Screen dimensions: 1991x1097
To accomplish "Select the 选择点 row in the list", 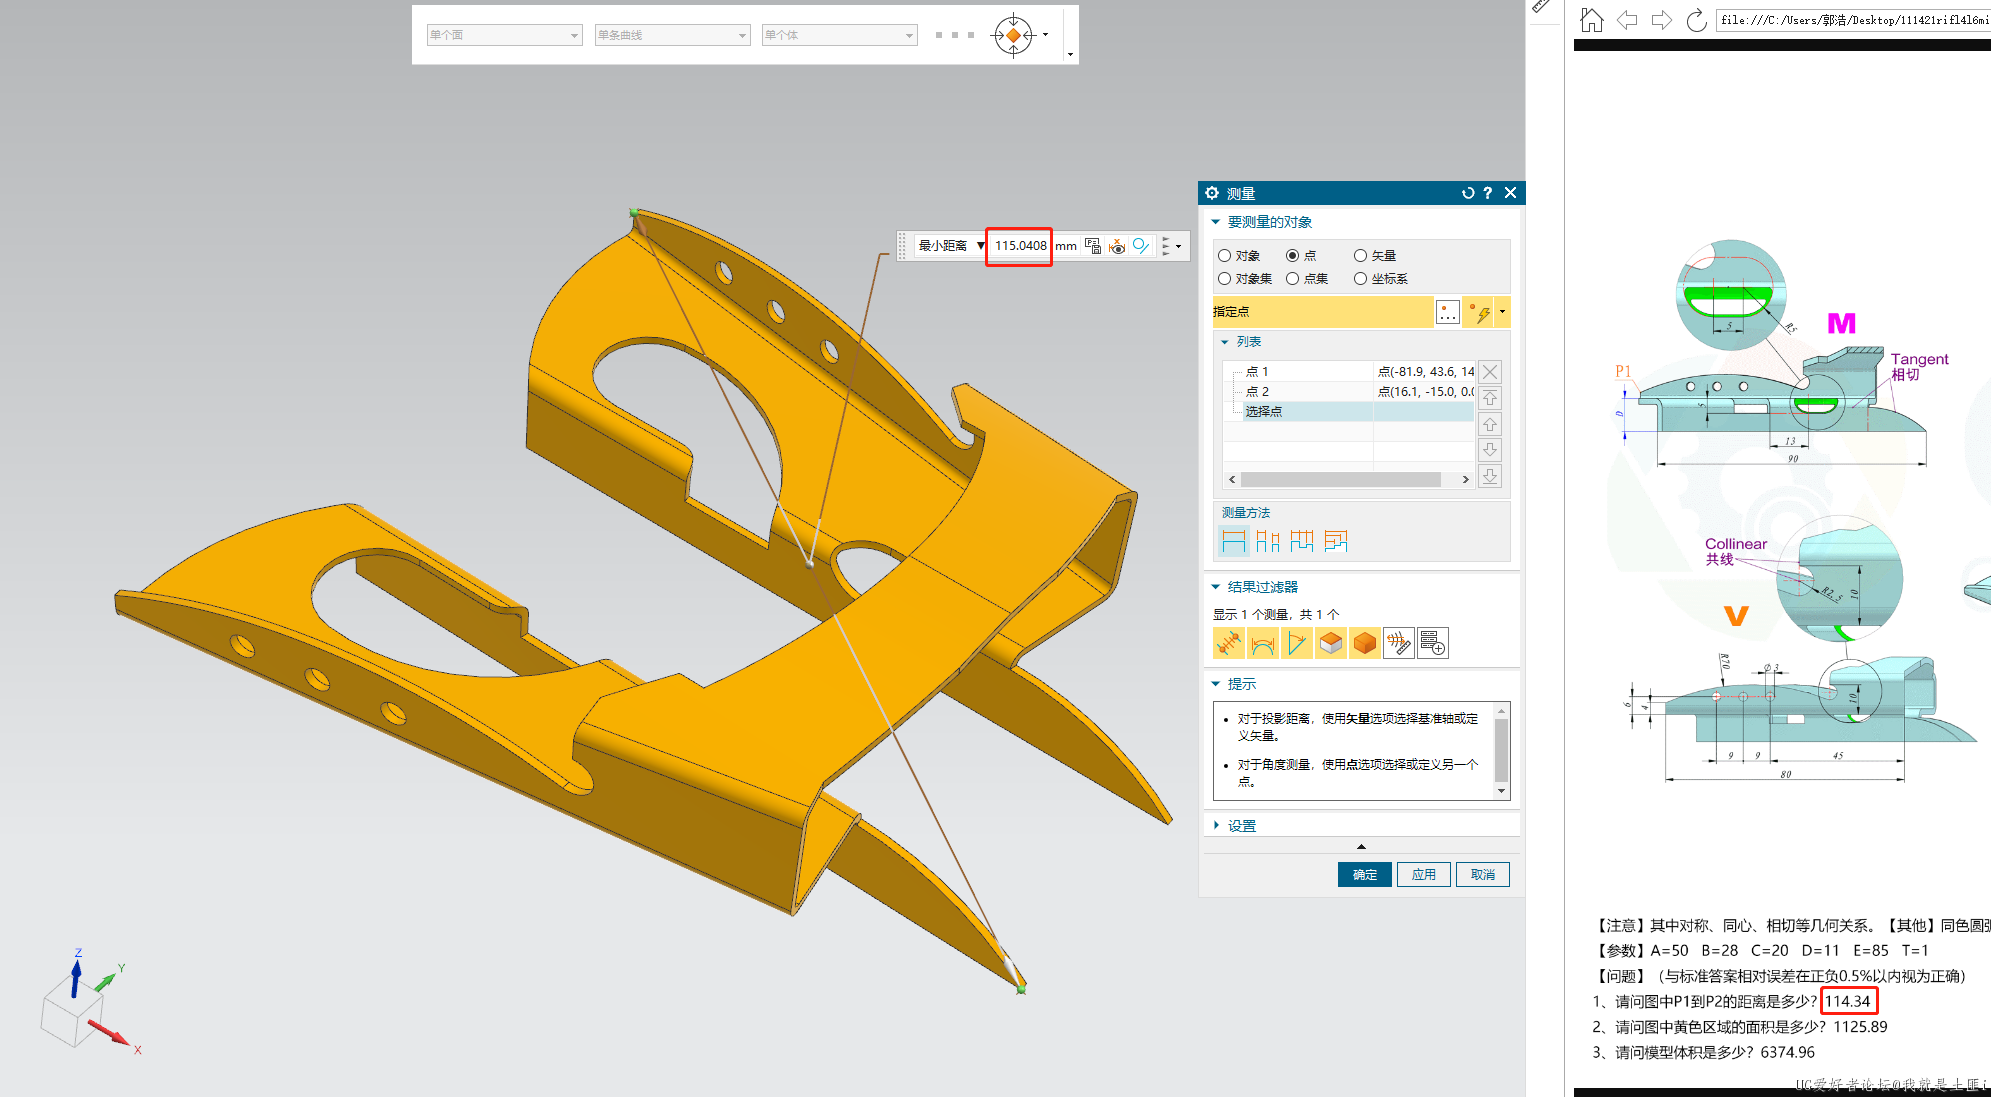I will pyautogui.click(x=1348, y=411).
